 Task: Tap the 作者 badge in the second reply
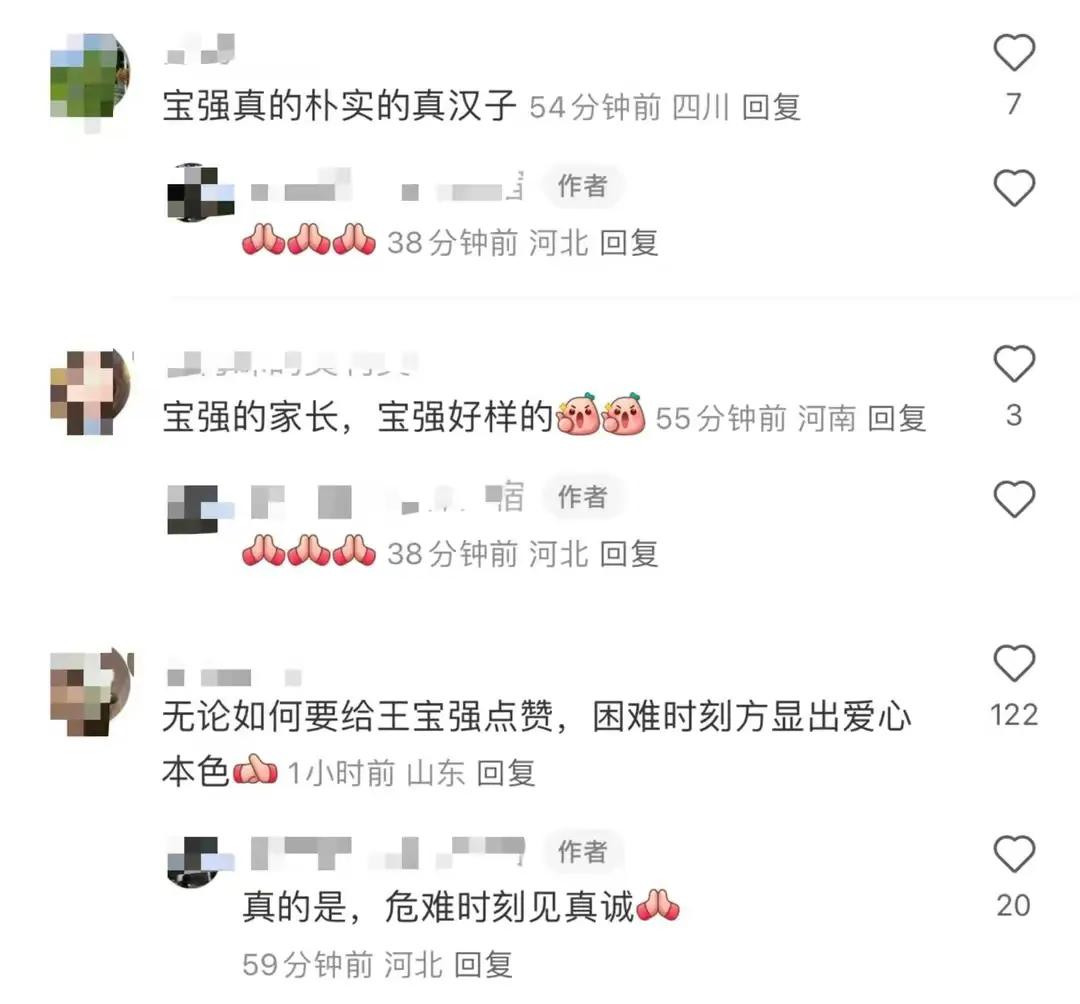583,496
